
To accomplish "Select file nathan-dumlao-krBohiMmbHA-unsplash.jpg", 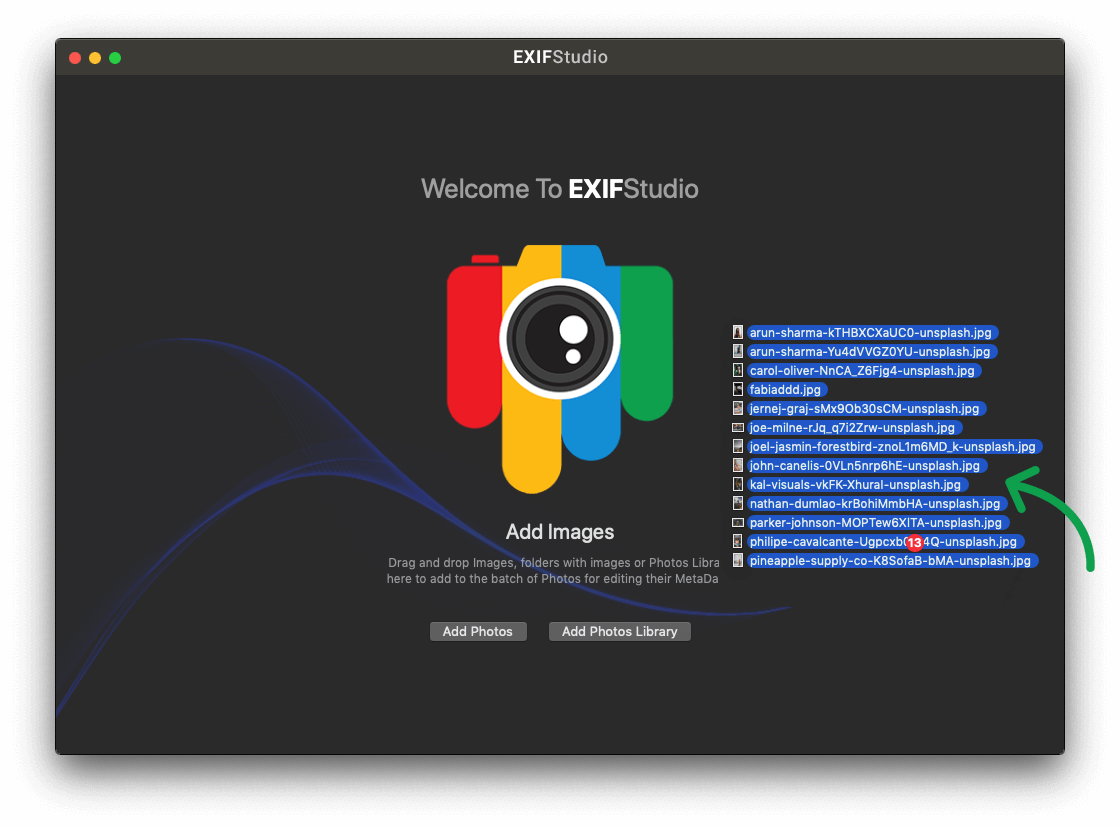I will (876, 503).
